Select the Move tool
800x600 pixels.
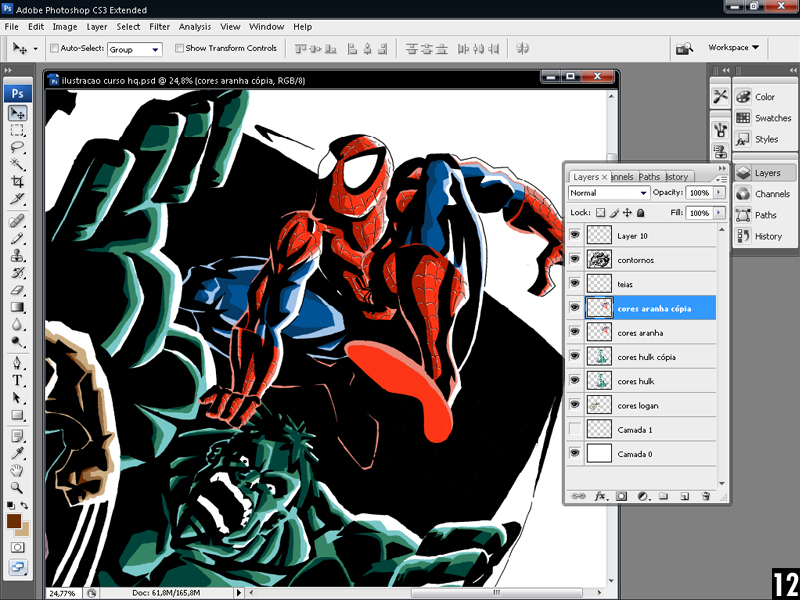[x=18, y=114]
